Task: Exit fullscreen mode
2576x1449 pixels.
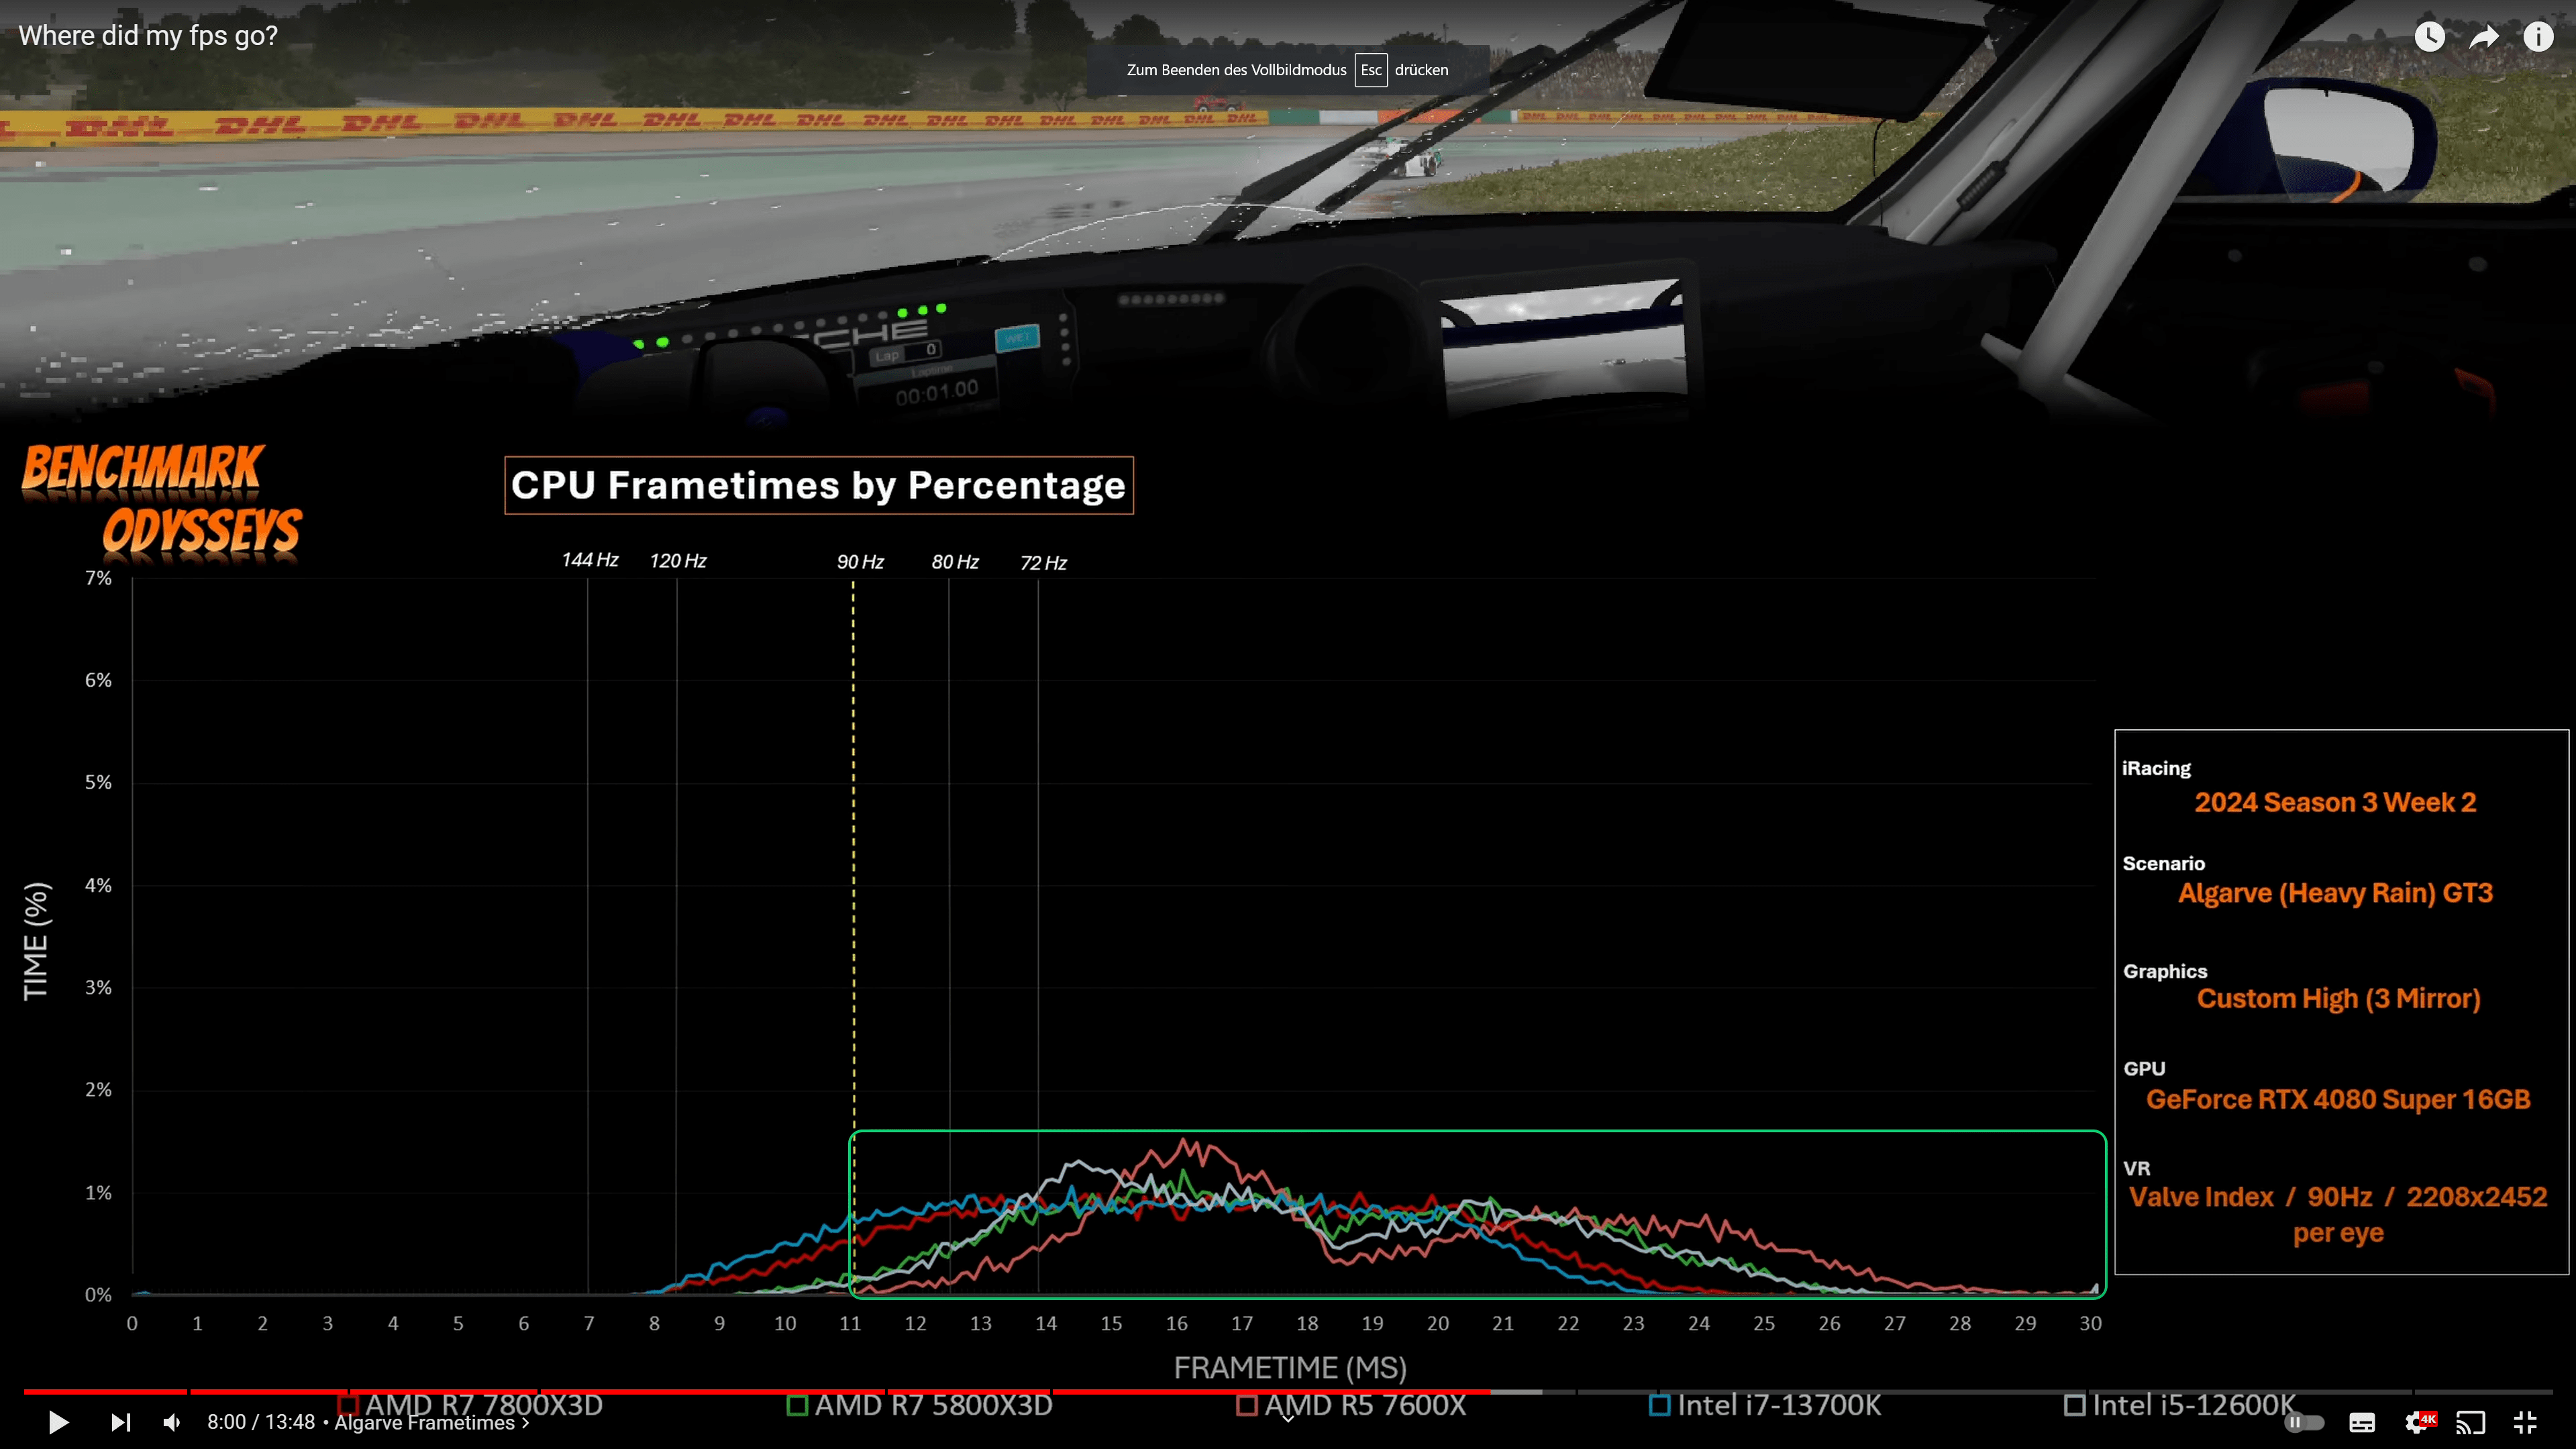Action: pyautogui.click(x=2525, y=1422)
